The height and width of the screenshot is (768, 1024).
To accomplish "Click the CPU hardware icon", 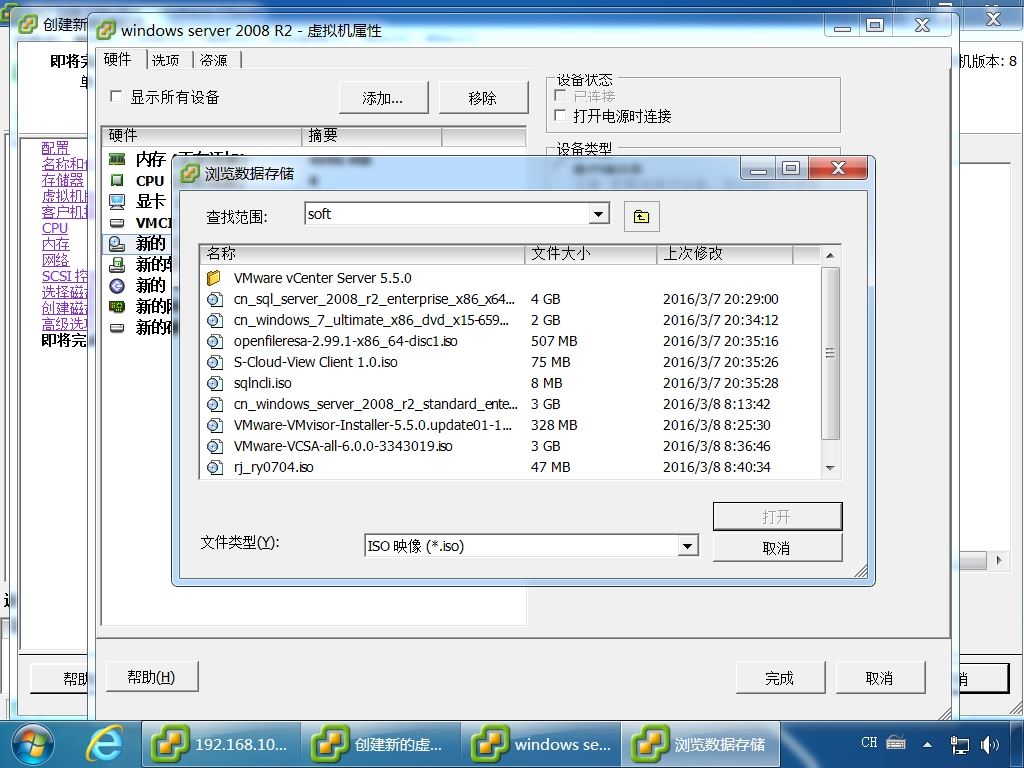I will click(x=117, y=180).
